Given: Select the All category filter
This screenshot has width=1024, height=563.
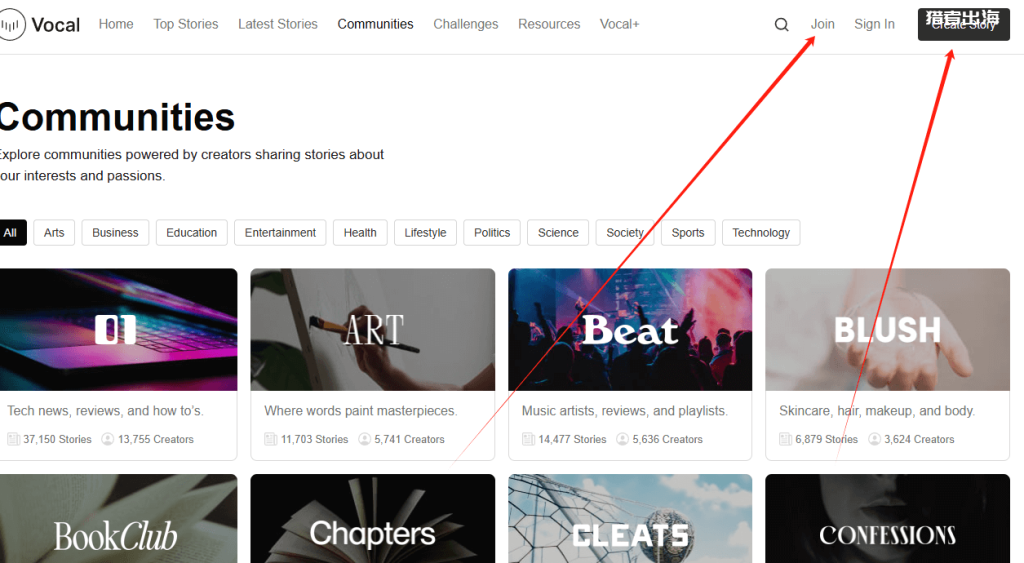Looking at the screenshot, I should tap(11, 233).
